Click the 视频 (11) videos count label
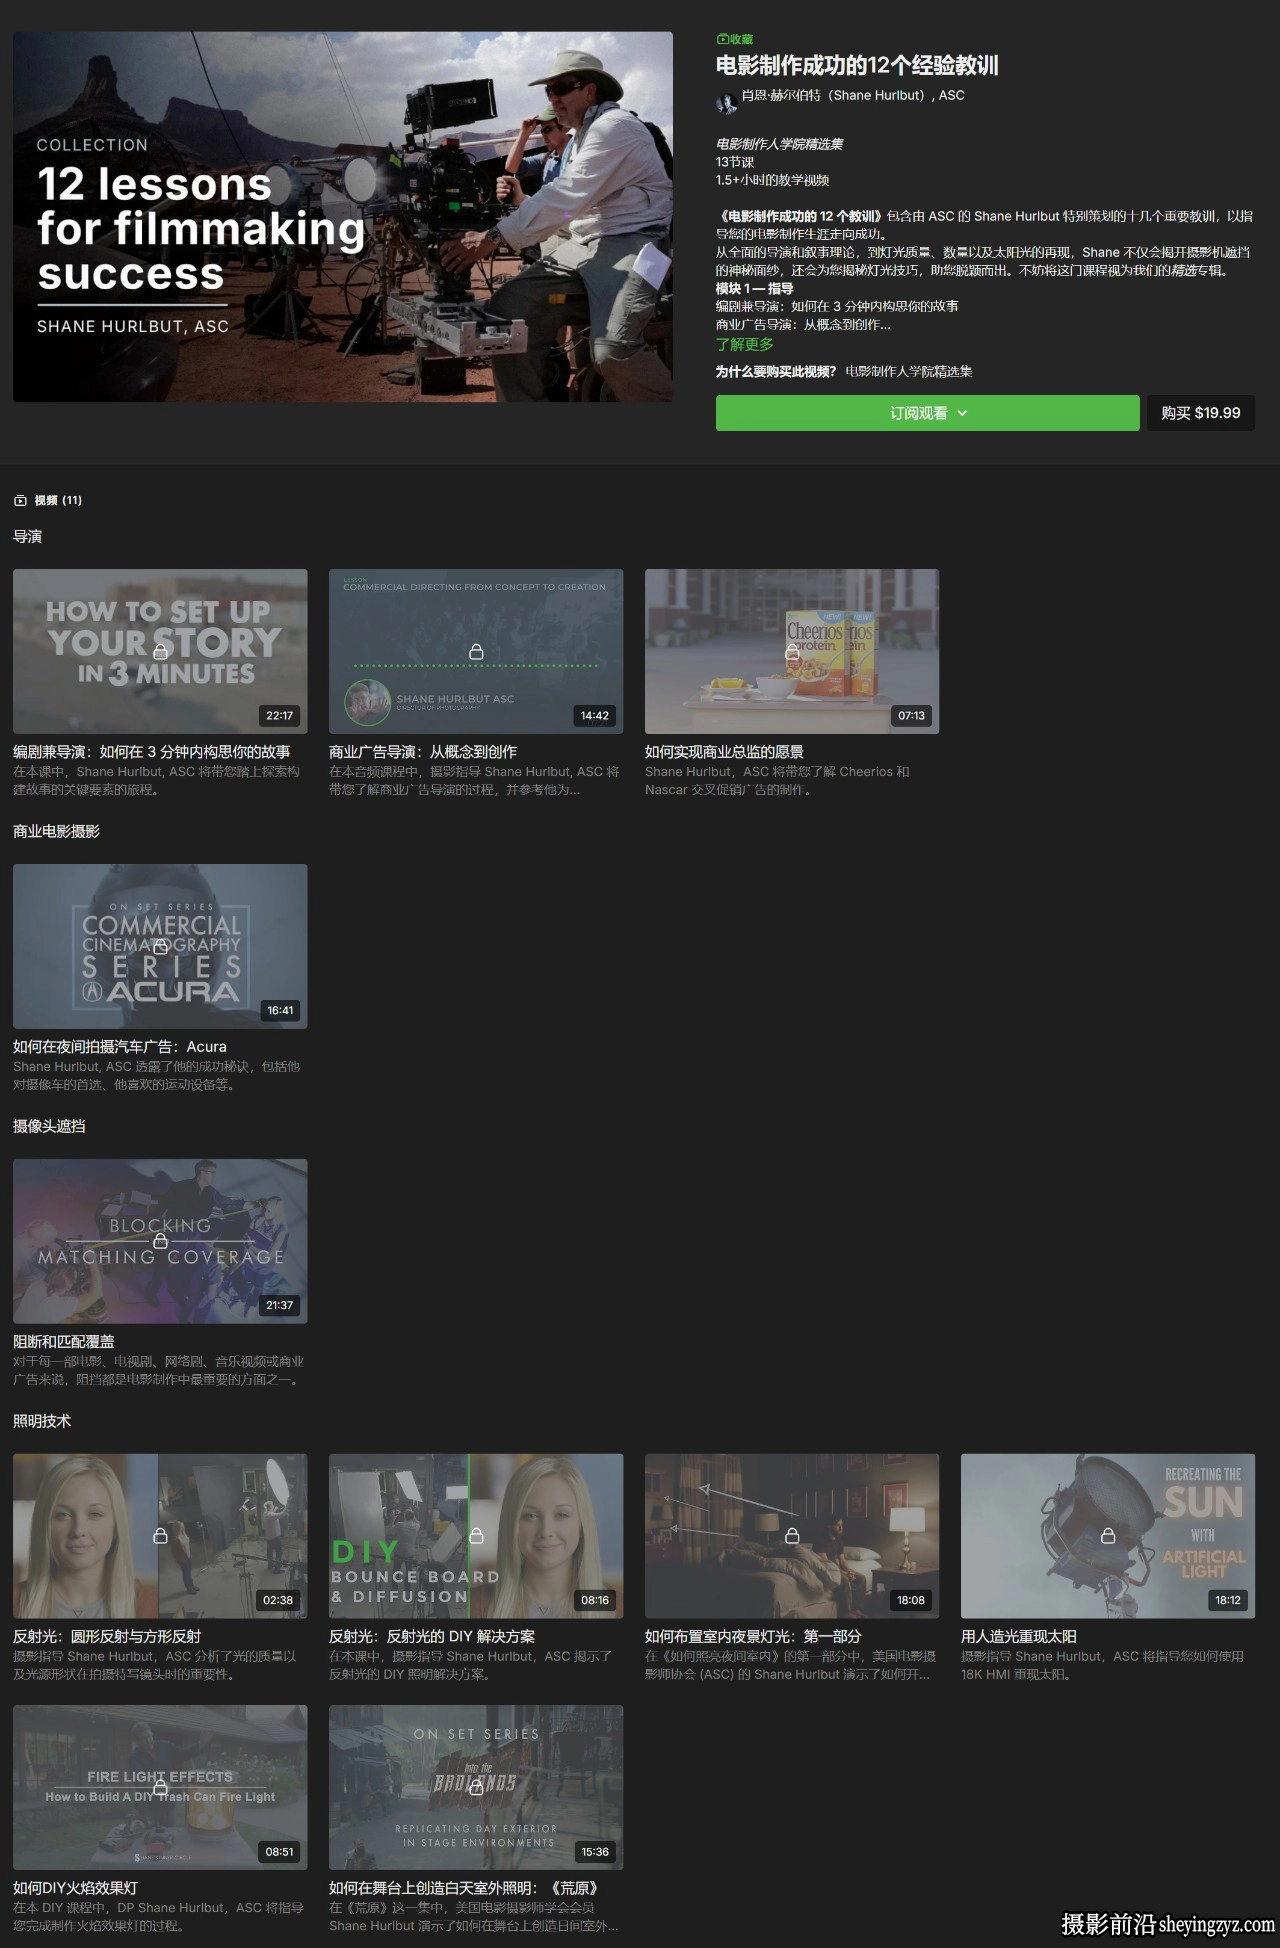The height and width of the screenshot is (1948, 1280). 58,500
